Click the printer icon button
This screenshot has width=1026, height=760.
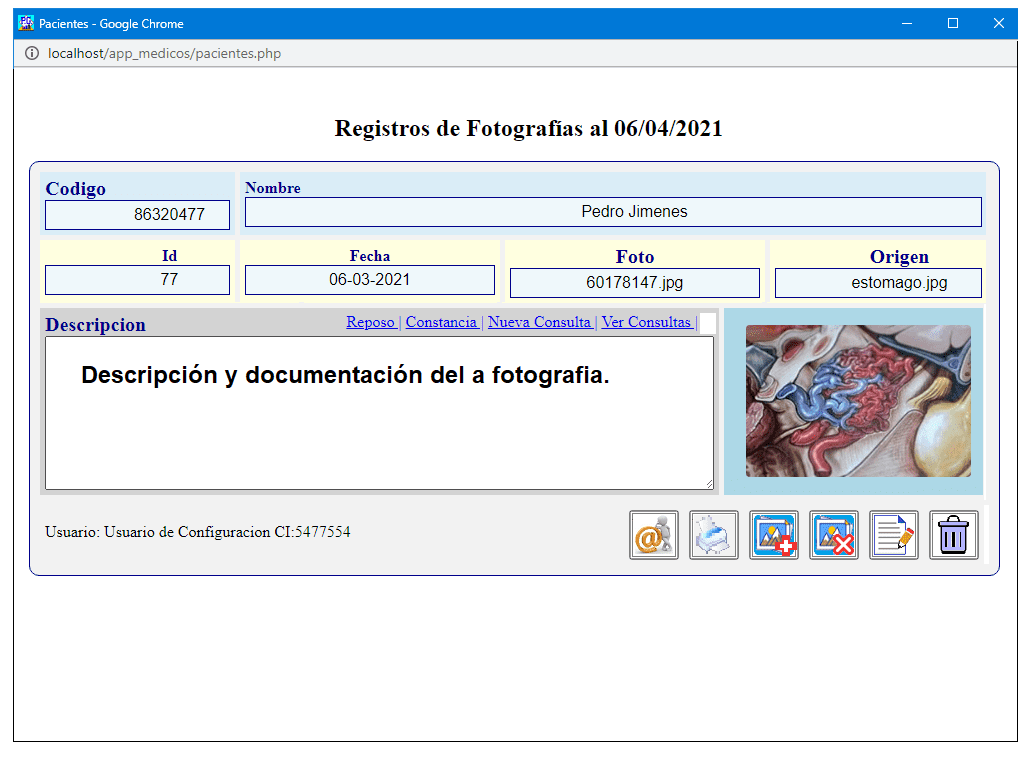click(x=713, y=535)
